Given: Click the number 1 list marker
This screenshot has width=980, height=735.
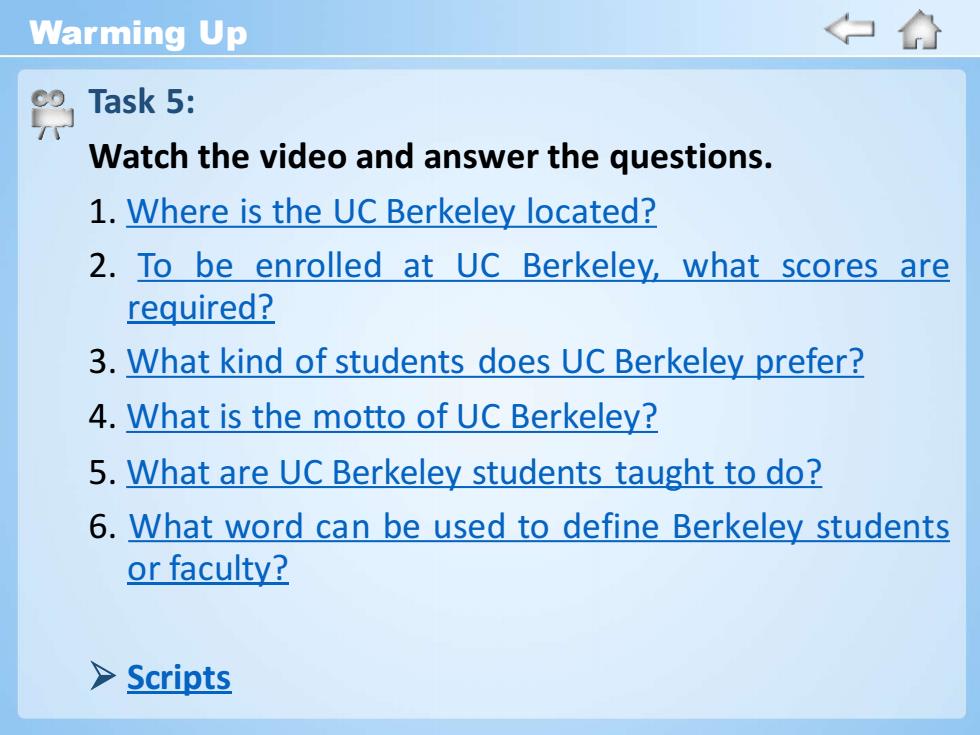Looking at the screenshot, I should 102,212.
